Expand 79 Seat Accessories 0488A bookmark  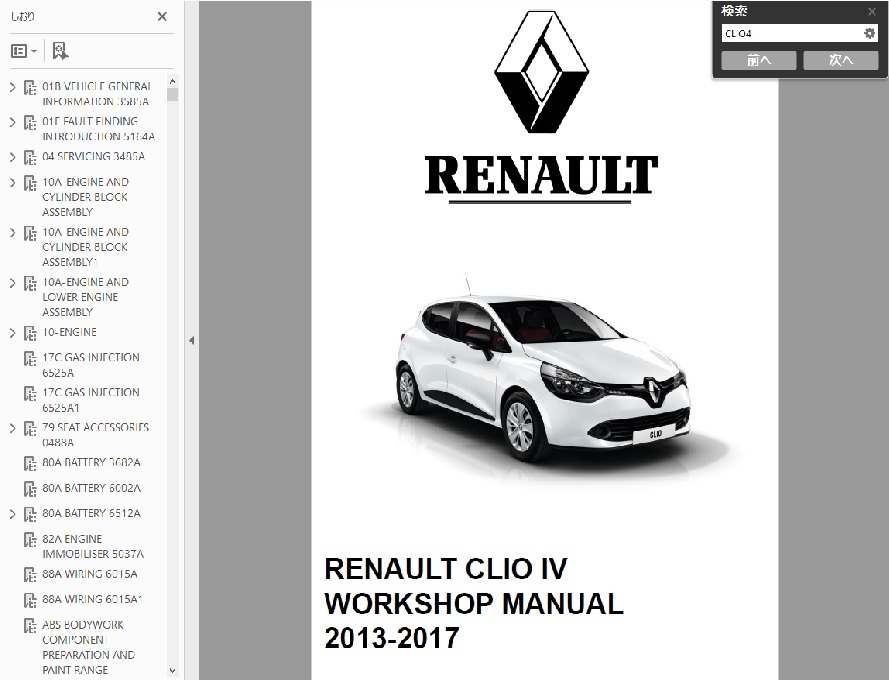[12, 428]
